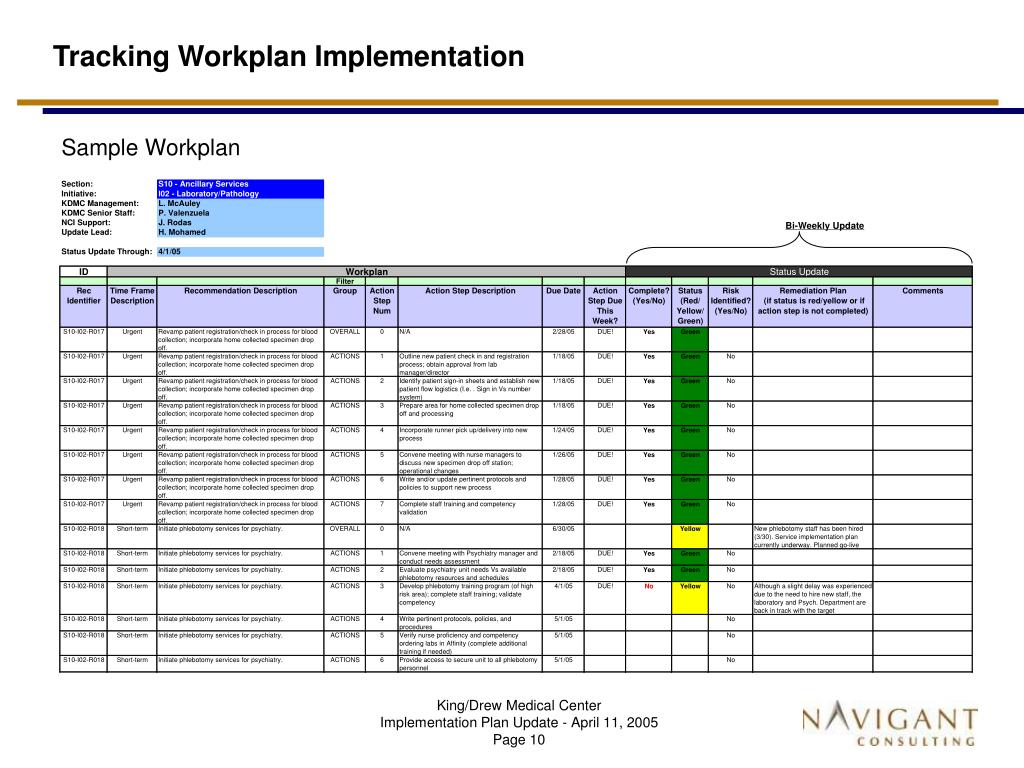Click the 'Action Step Description' column header
The image size is (1024, 768).
click(x=470, y=306)
